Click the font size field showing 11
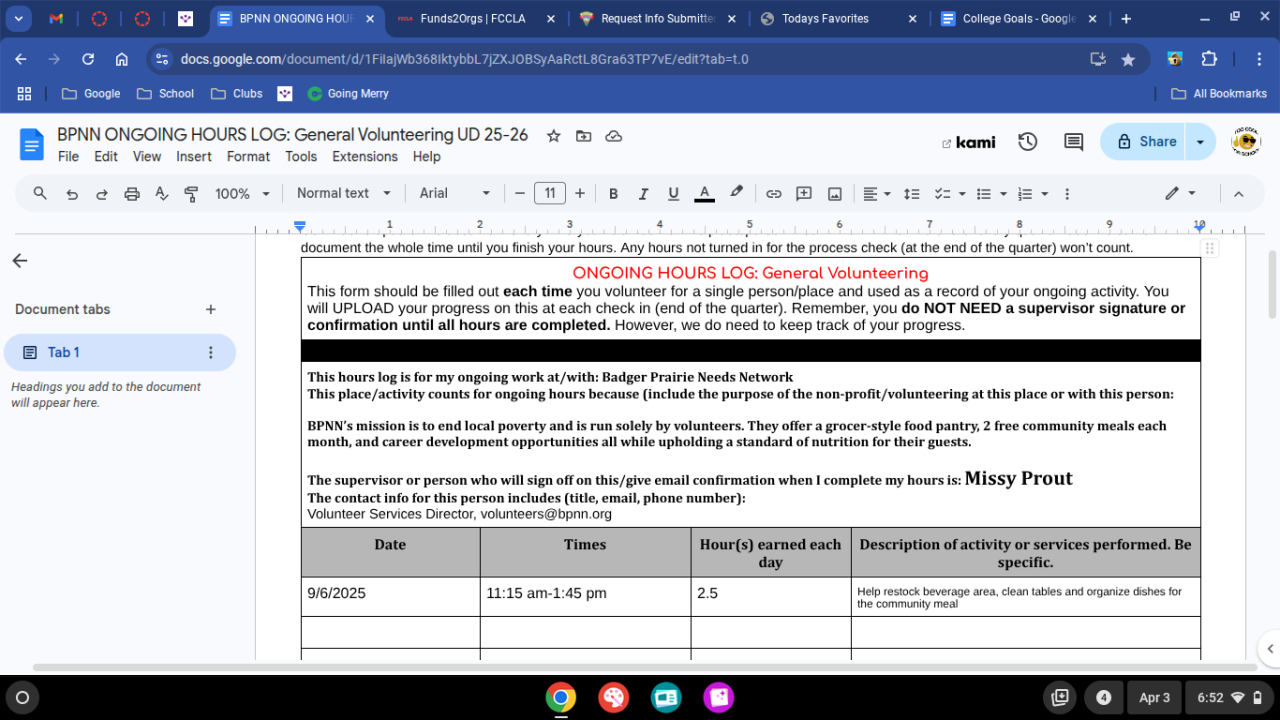This screenshot has height=720, width=1280. click(x=550, y=194)
